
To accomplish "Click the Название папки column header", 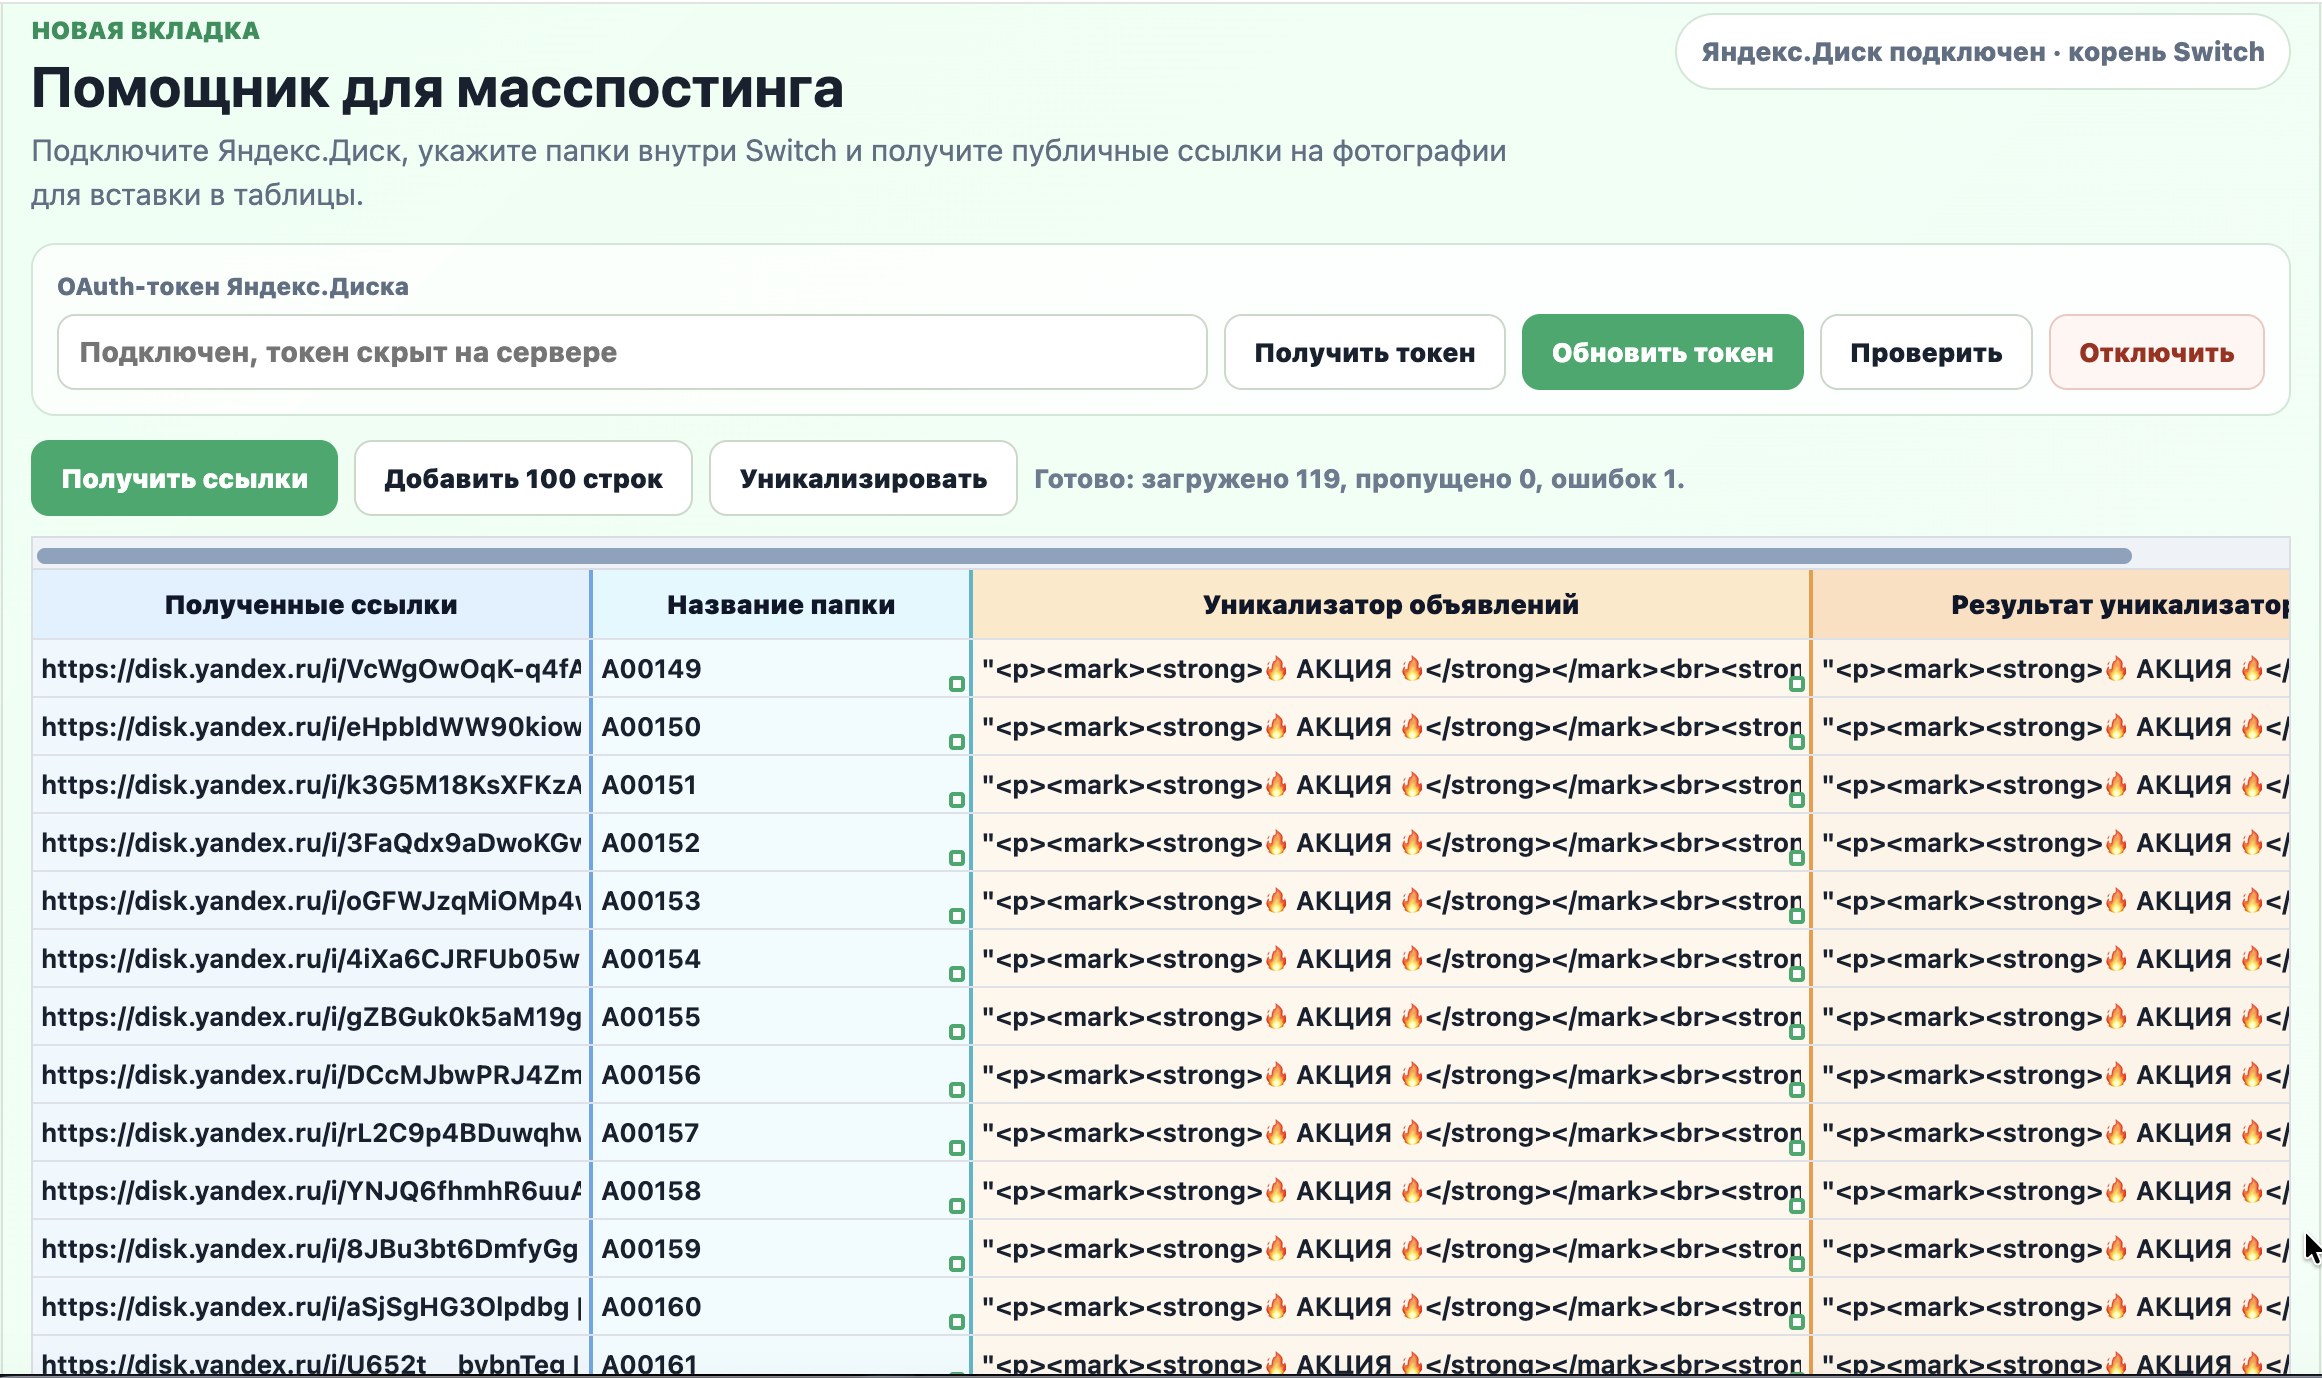I will click(781, 604).
